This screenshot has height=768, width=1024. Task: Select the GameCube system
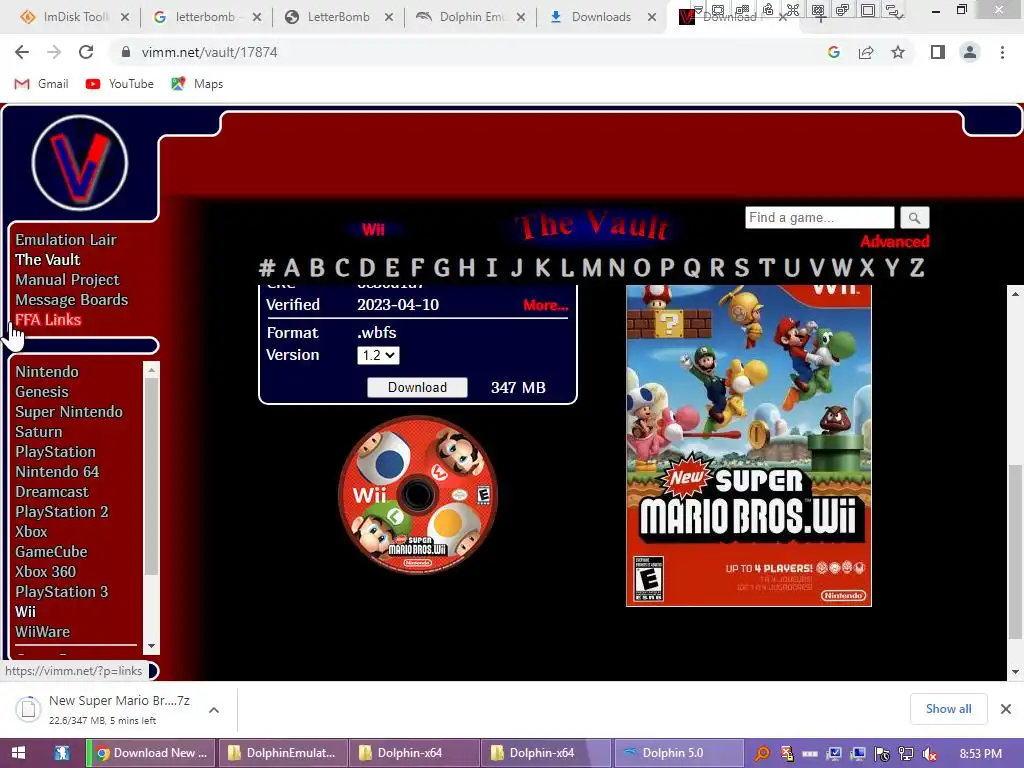(52, 552)
